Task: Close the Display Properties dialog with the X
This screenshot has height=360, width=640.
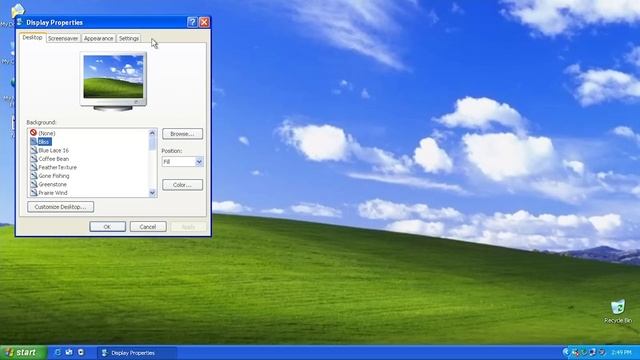Action: pos(204,22)
